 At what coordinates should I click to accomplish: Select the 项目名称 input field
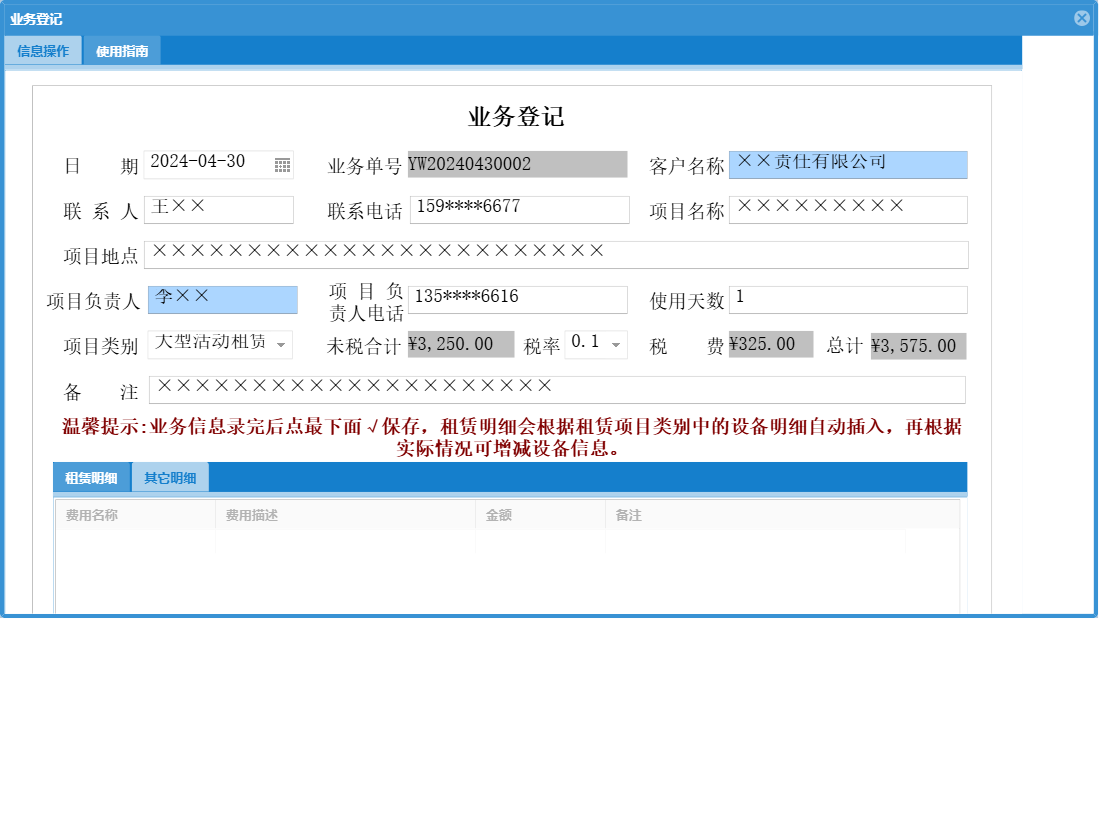point(847,209)
